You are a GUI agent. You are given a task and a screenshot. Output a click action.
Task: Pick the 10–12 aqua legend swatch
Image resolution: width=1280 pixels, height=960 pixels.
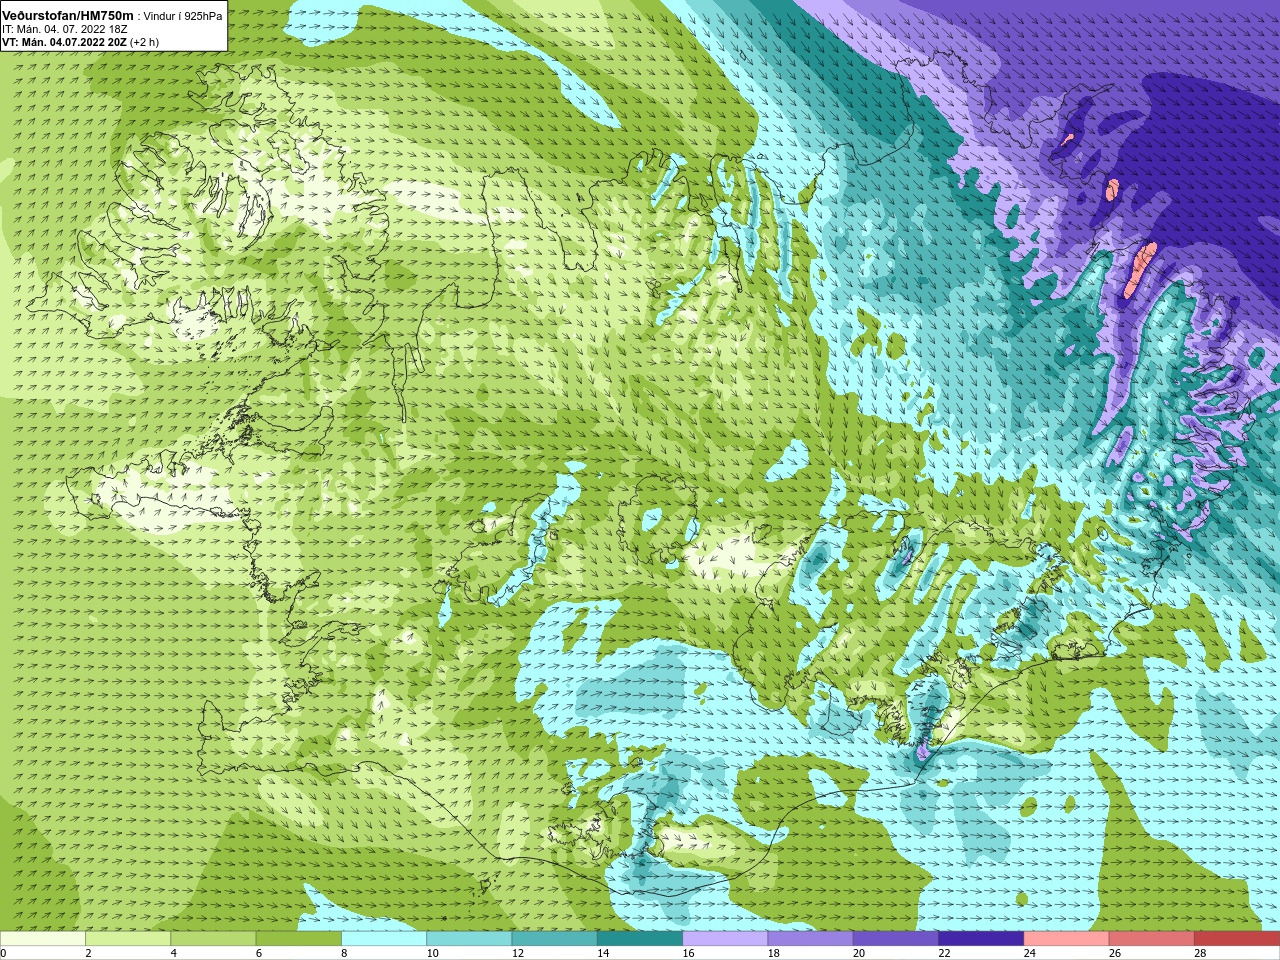click(469, 938)
